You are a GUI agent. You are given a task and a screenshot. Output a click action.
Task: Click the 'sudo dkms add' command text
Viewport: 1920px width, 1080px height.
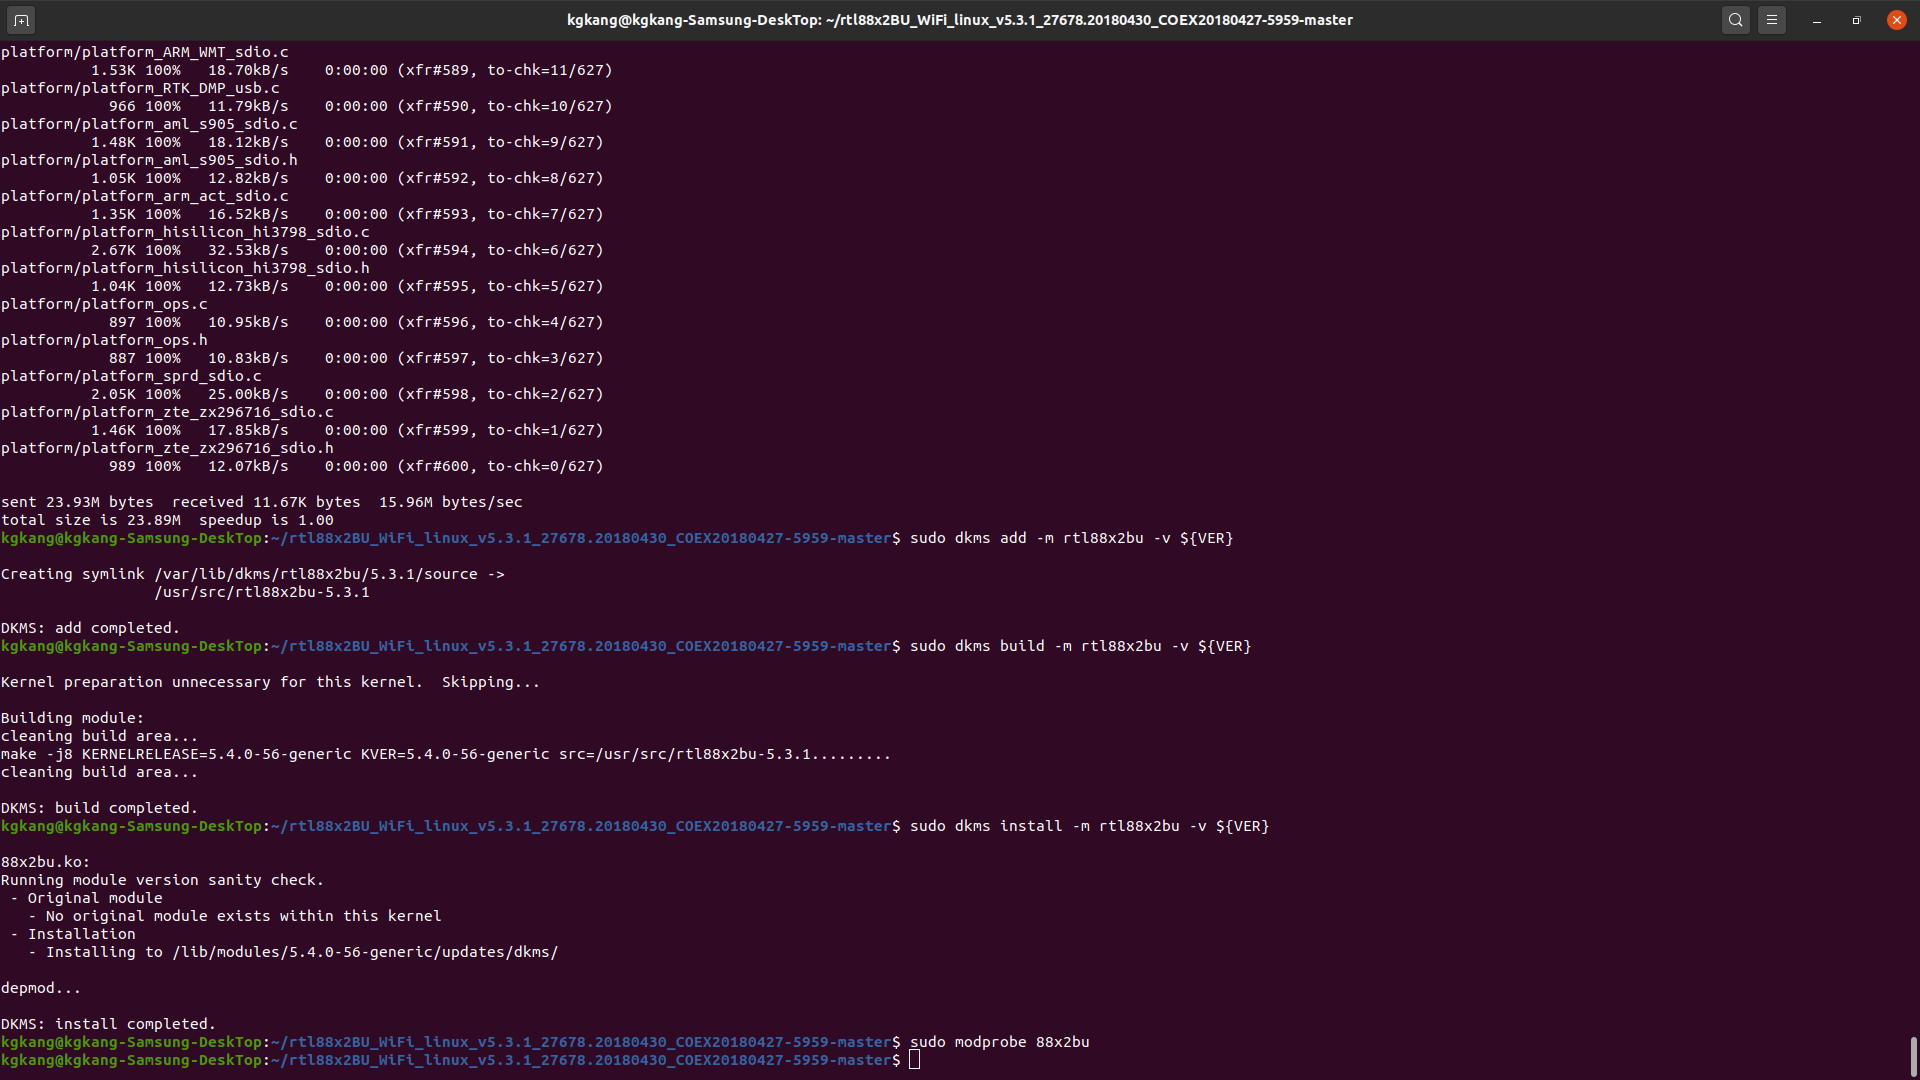point(1071,538)
